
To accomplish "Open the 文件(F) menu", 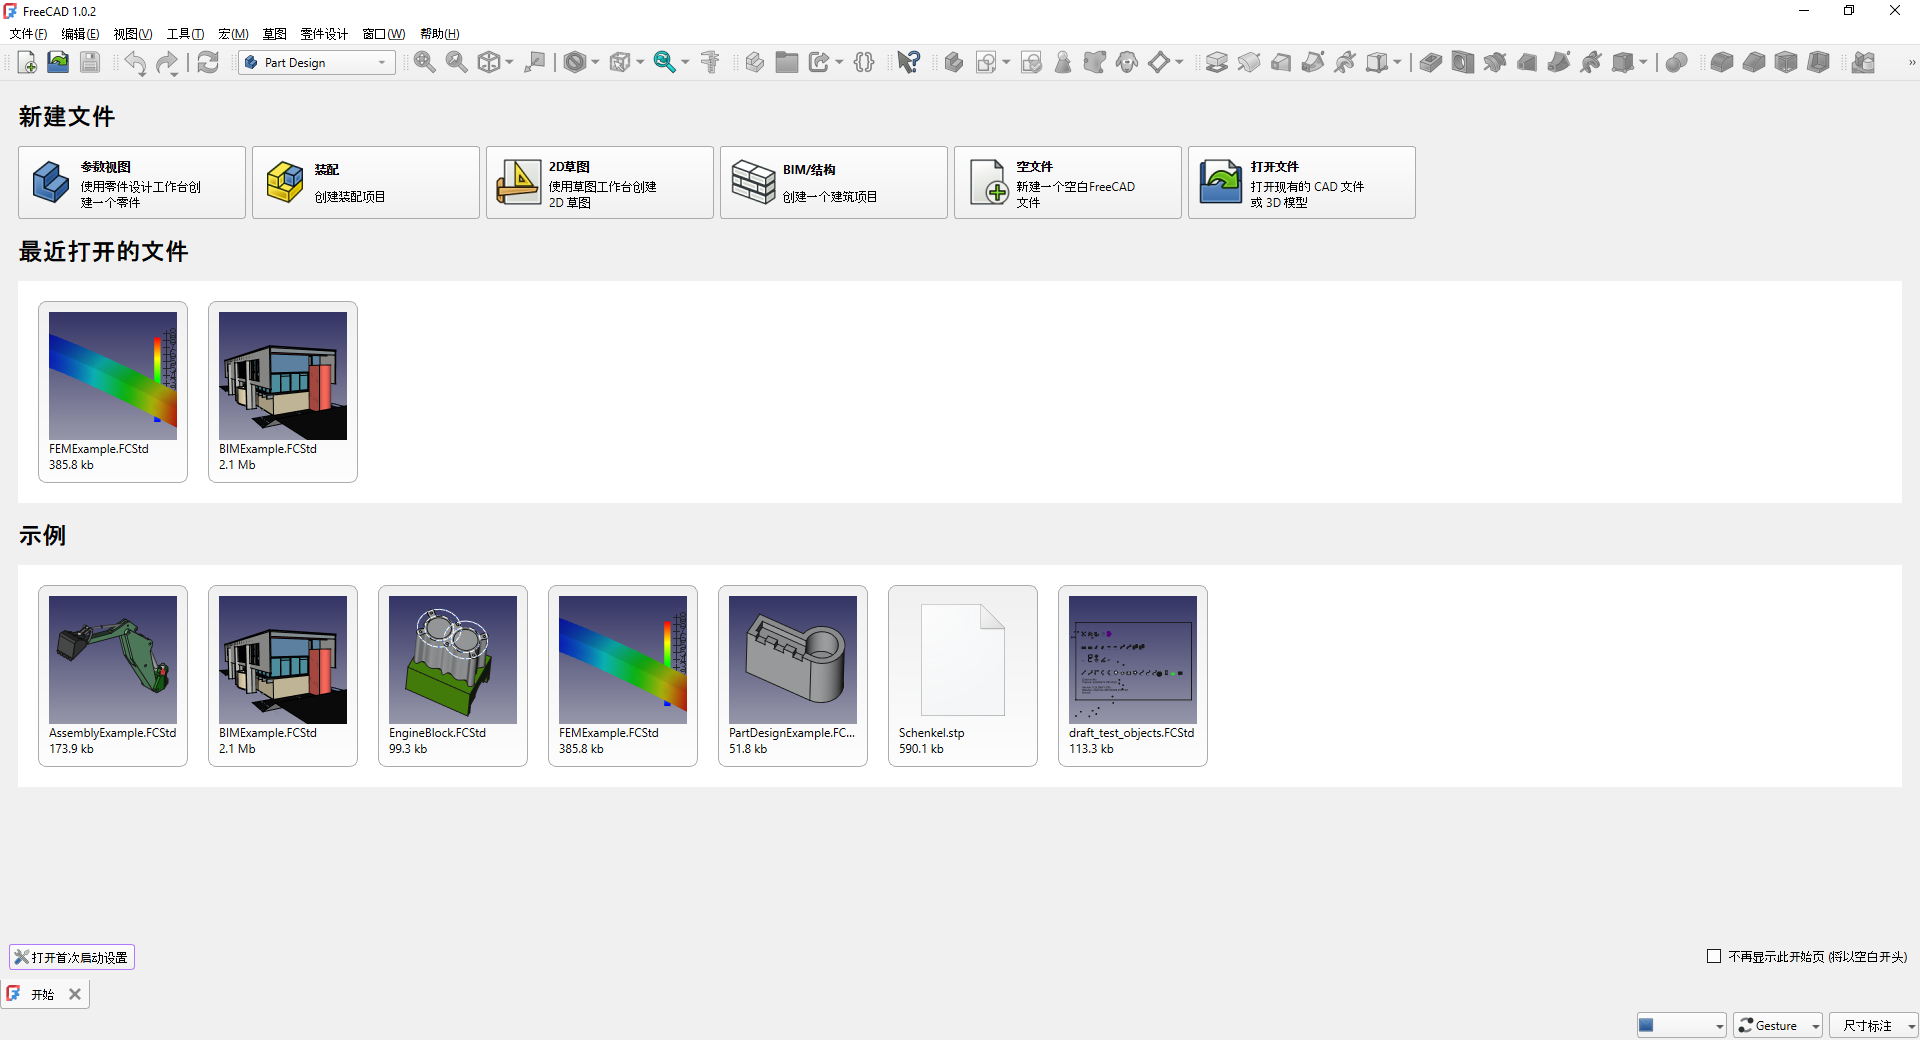I will pos(28,34).
